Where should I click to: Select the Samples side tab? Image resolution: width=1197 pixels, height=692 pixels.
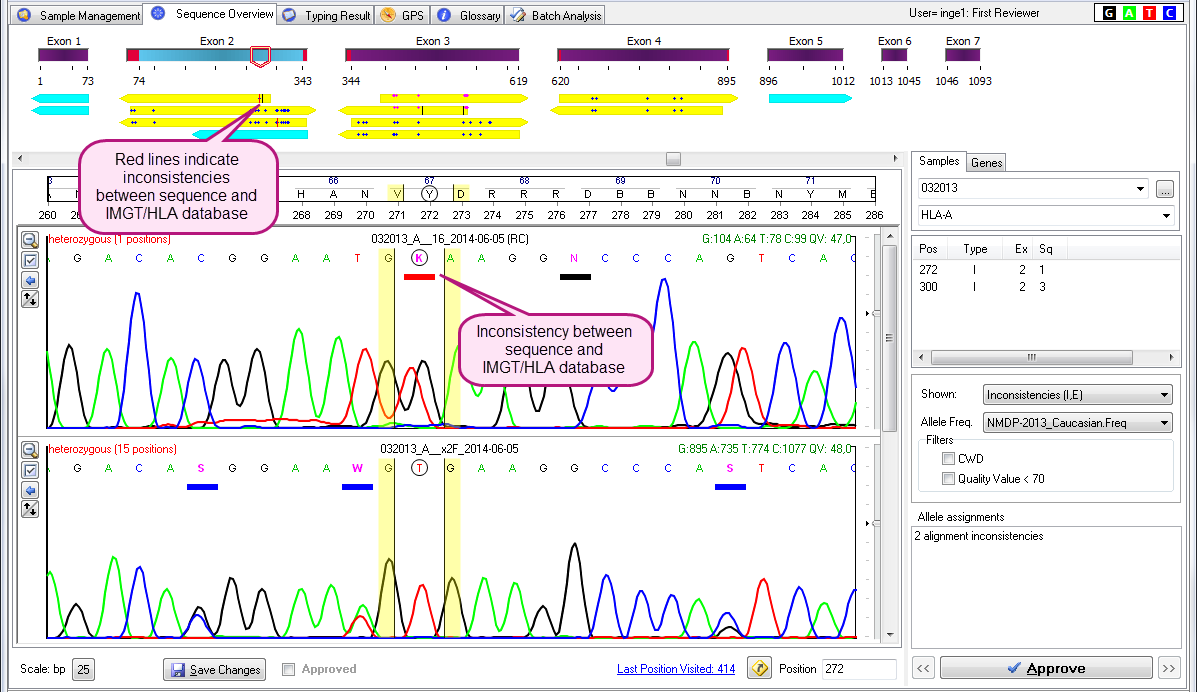click(939, 161)
